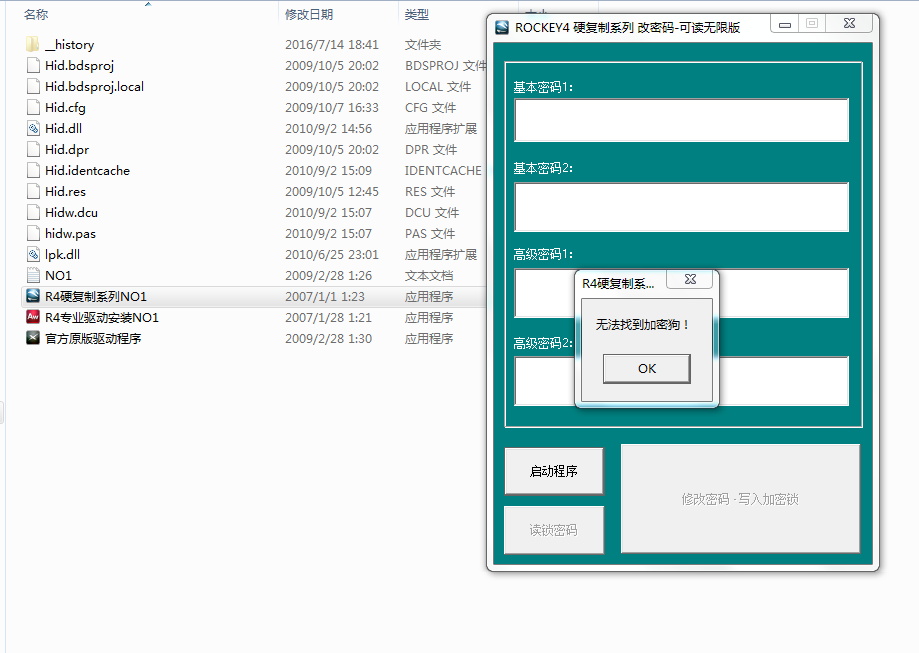Click the file name NO1
The image size is (919, 653).
click(x=58, y=276)
